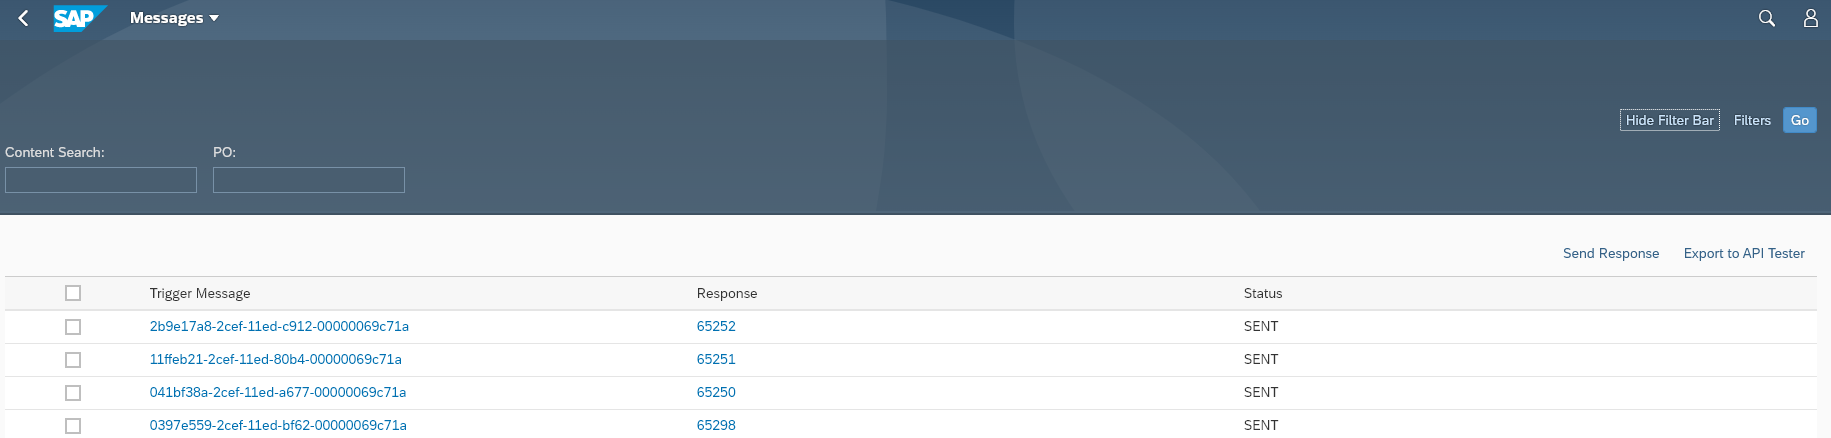1831x438 pixels.
Task: Click the back arrow icon
Action: point(23,18)
